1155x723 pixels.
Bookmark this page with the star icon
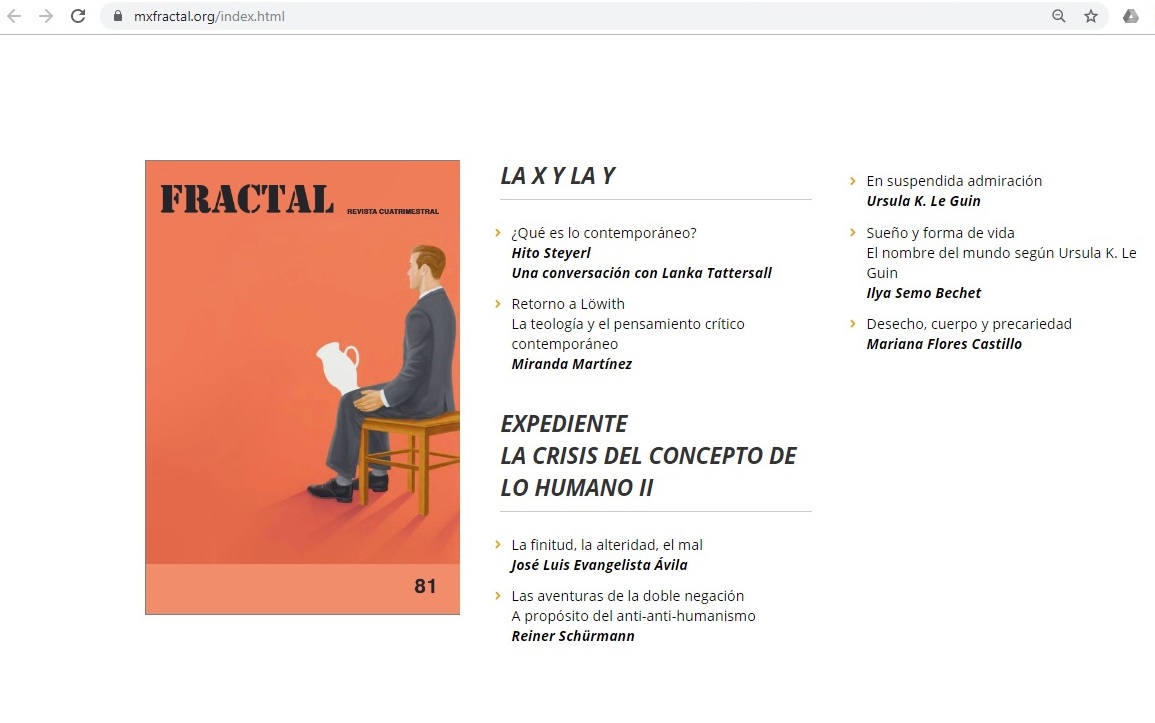1091,16
